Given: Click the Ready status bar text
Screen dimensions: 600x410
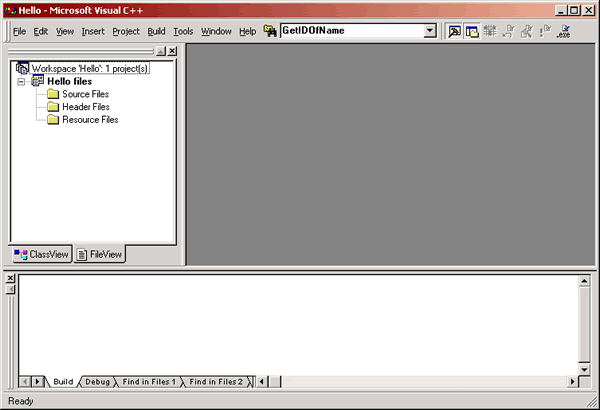Looking at the screenshot, I should (x=21, y=401).
